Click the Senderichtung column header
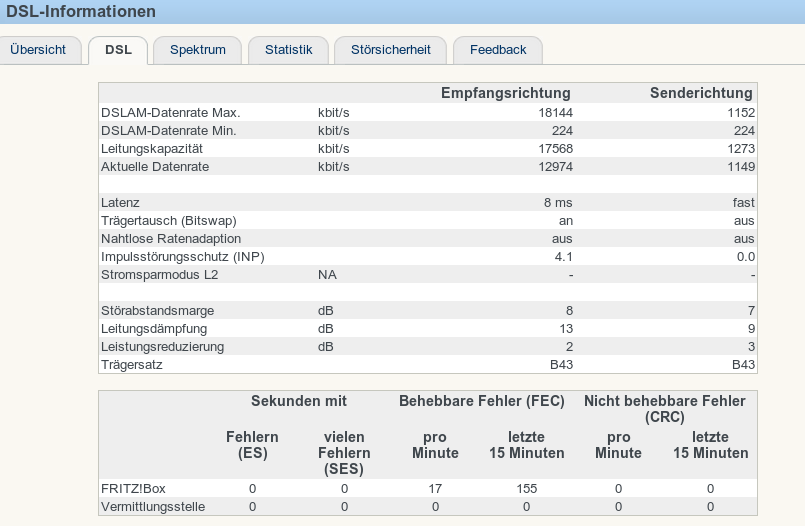Image resolution: width=805 pixels, height=526 pixels. (x=701, y=93)
